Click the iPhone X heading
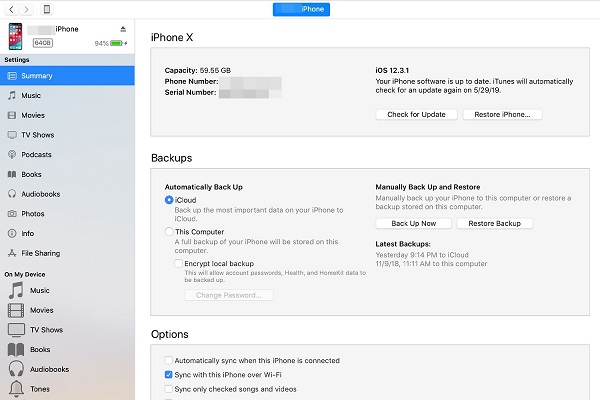 tap(172, 38)
